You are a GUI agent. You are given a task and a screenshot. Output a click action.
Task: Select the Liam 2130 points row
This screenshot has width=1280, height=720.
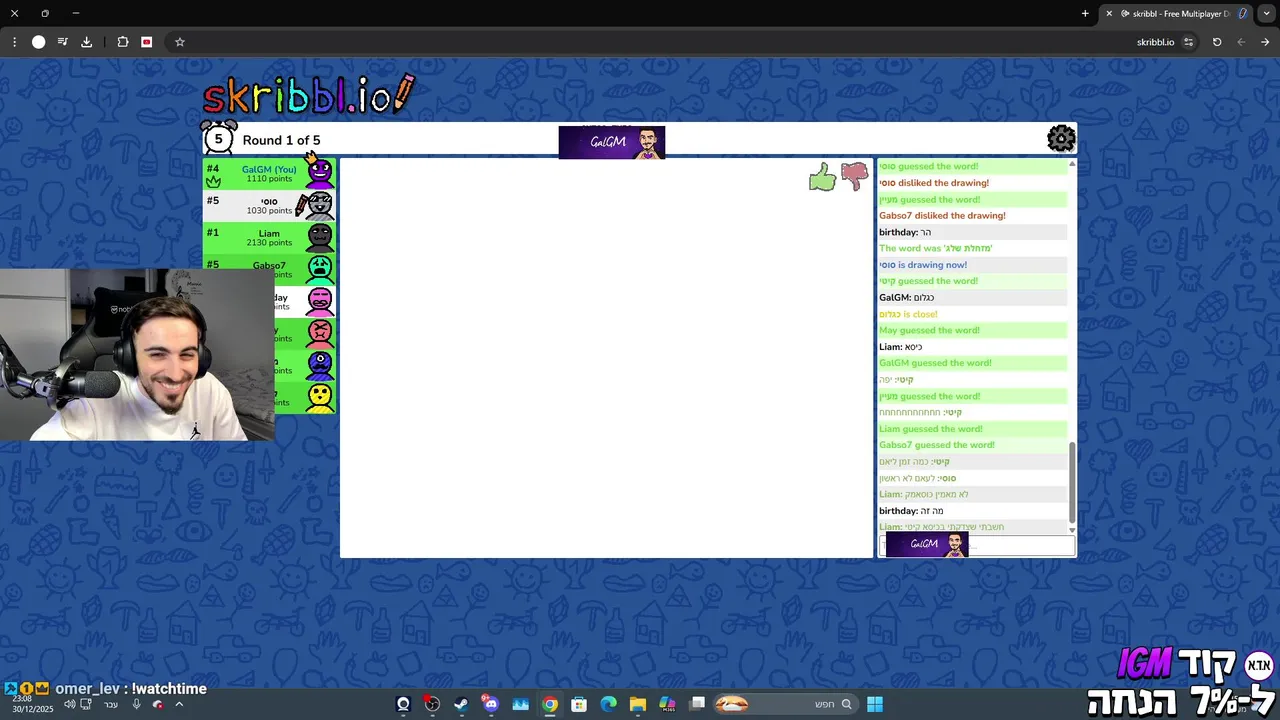[x=269, y=238]
